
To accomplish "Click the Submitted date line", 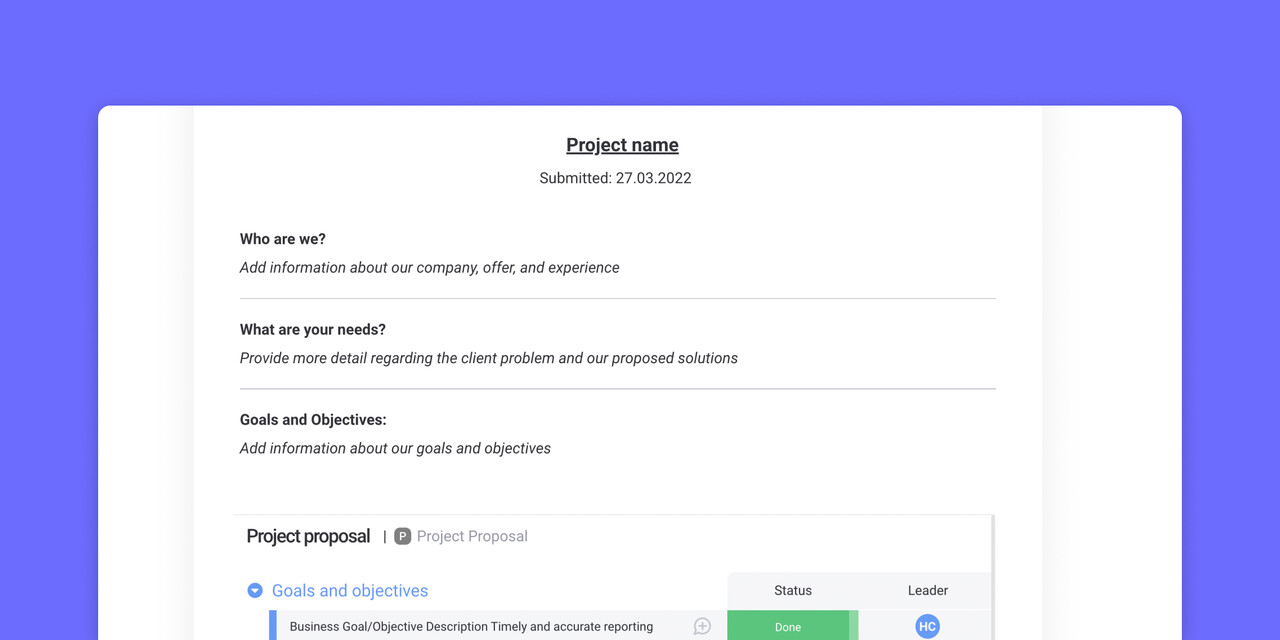I will [x=615, y=178].
